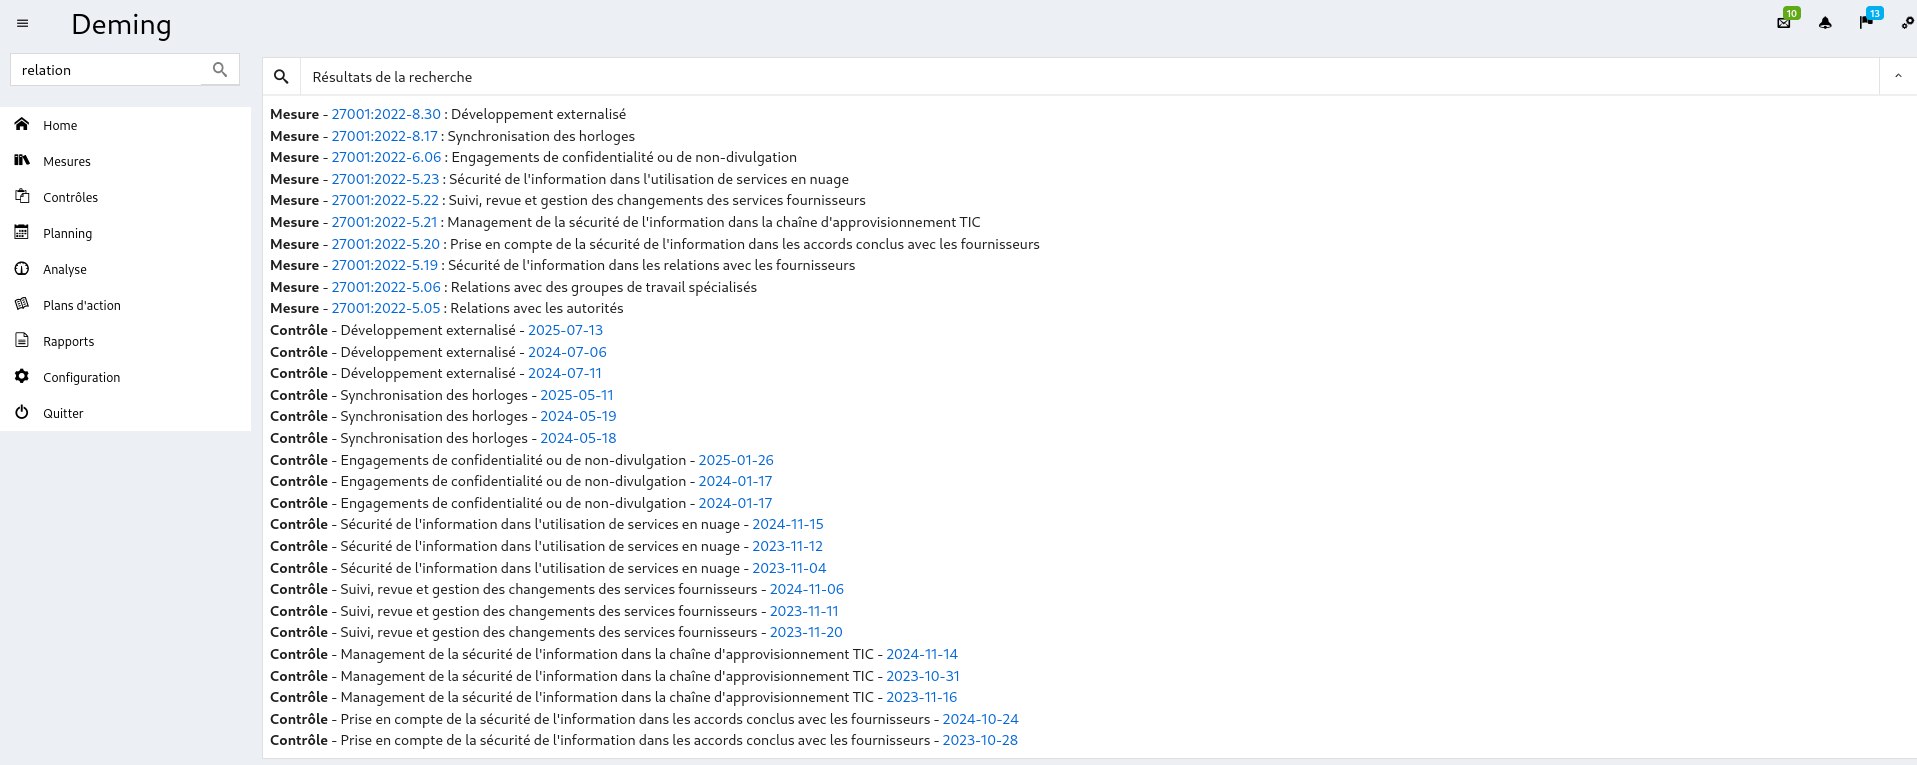The image size is (1917, 765).
Task: Select Analyse in the sidebar
Action: click(64, 269)
